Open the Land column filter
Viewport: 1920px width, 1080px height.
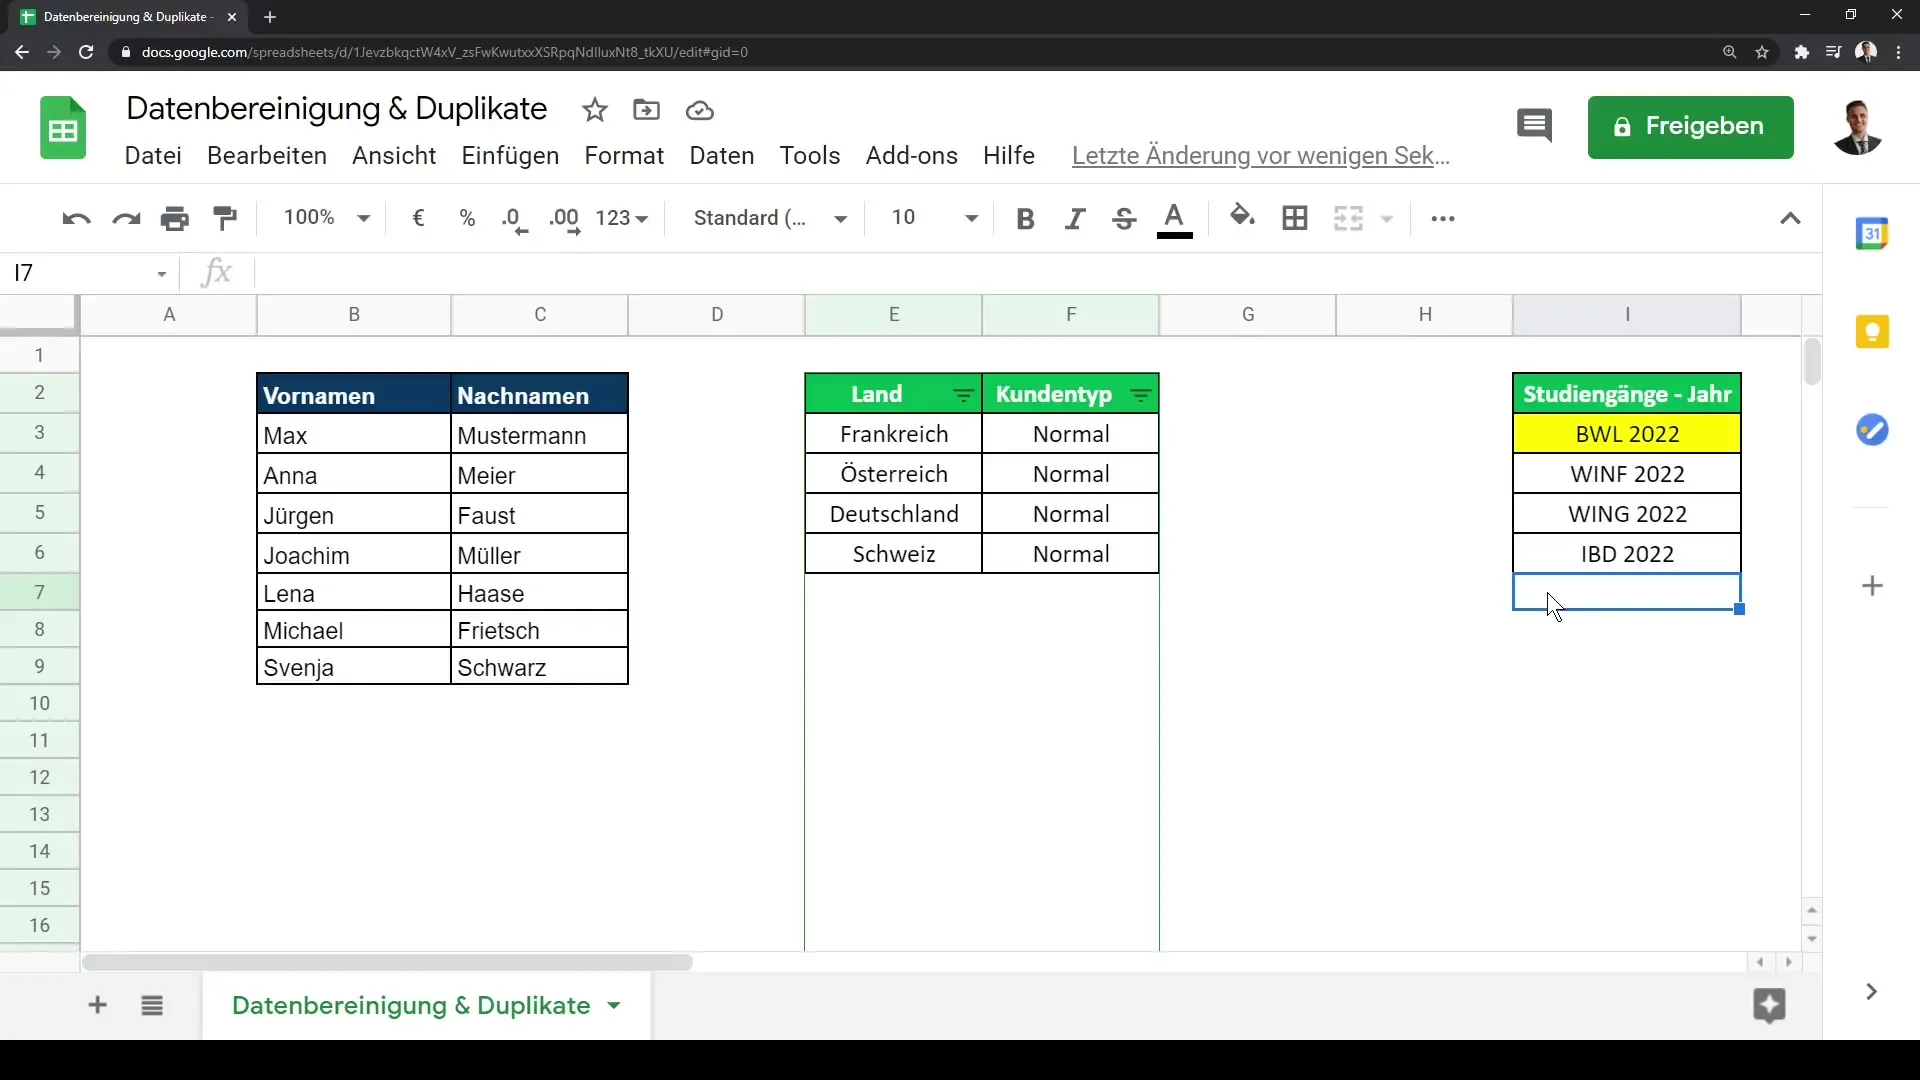[x=964, y=396]
